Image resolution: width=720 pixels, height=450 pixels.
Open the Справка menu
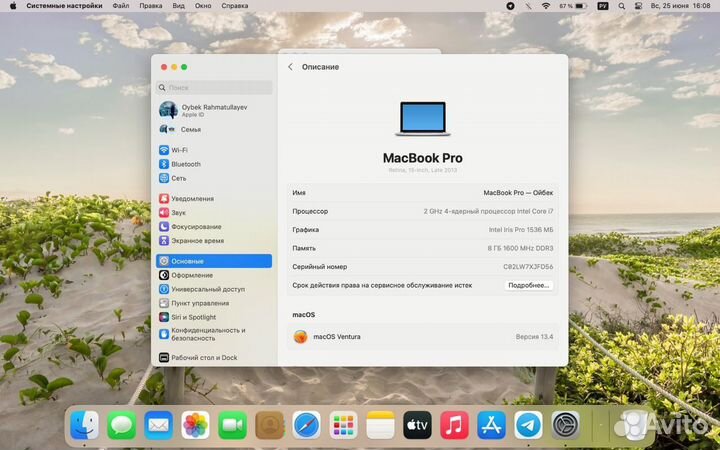(235, 6)
